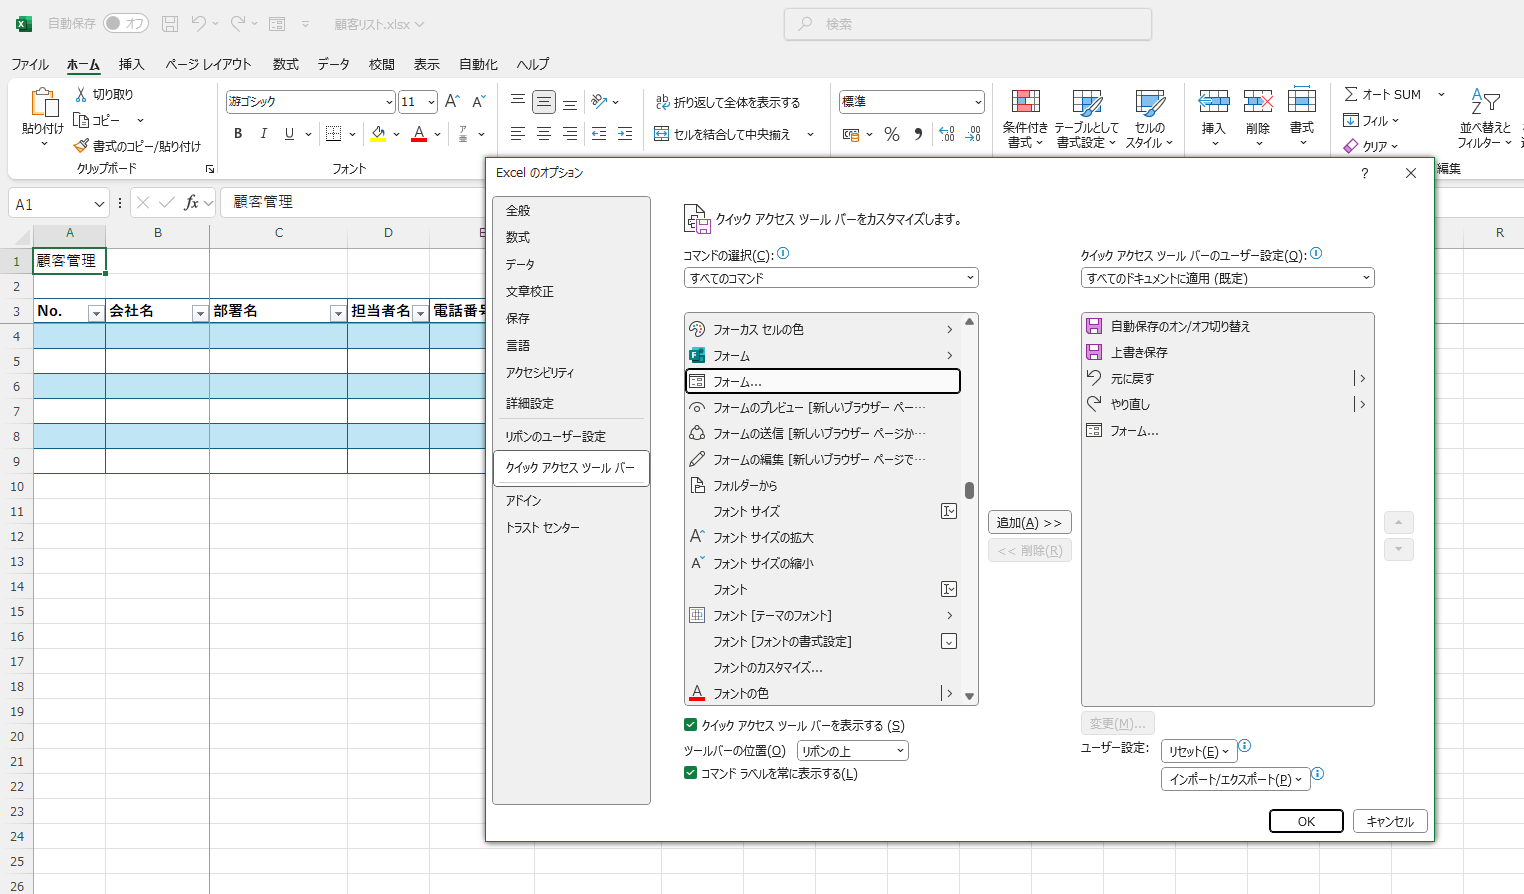Uncheck show Quick Access Toolbar checkbox

pyautogui.click(x=690, y=725)
